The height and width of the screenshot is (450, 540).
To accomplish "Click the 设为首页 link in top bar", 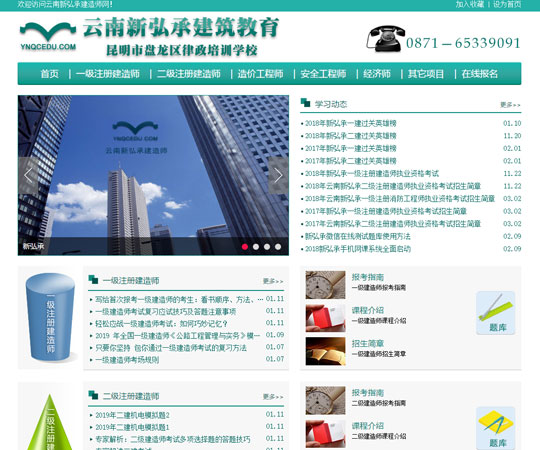I will pos(507,4).
